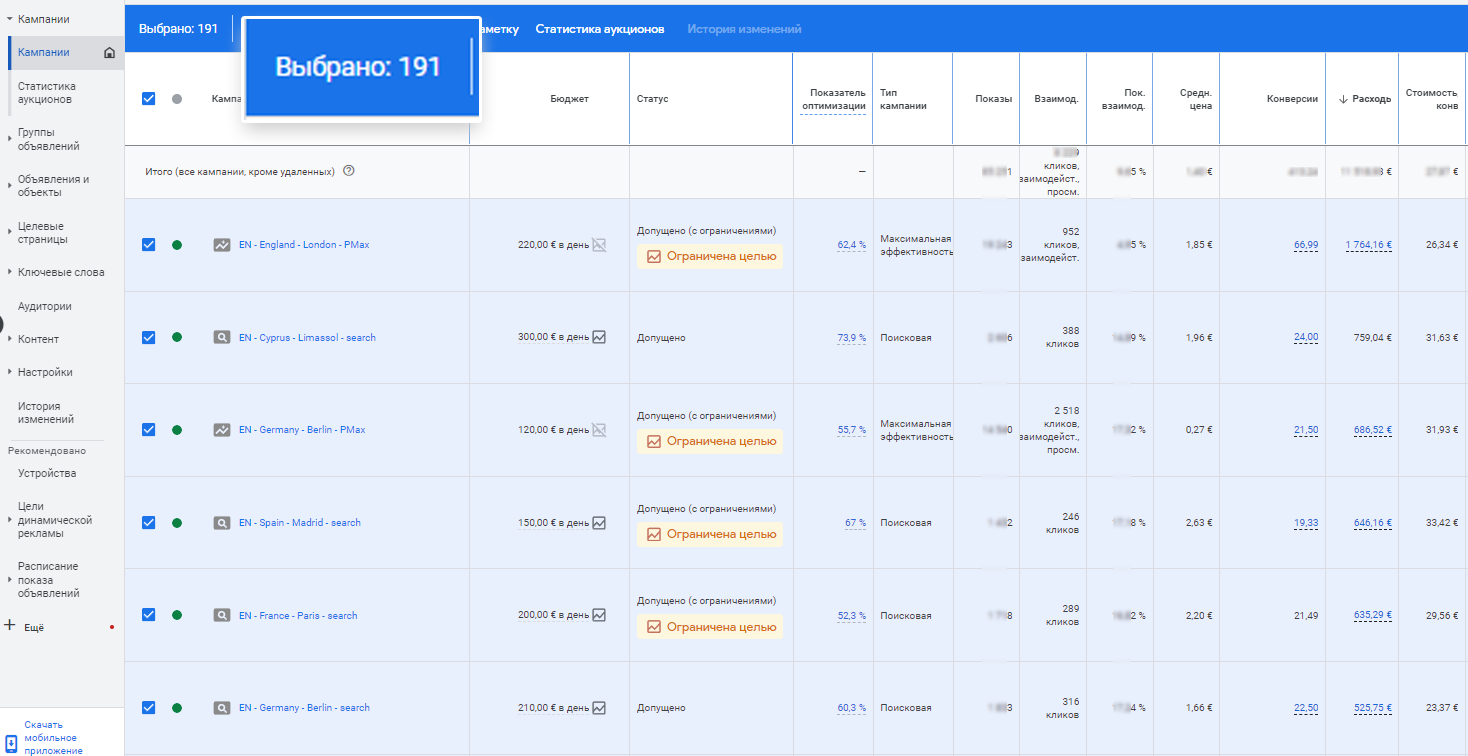Click budget chart icon for Cyprus Limassol search
Screen dimensions: 1468x756
point(599,338)
